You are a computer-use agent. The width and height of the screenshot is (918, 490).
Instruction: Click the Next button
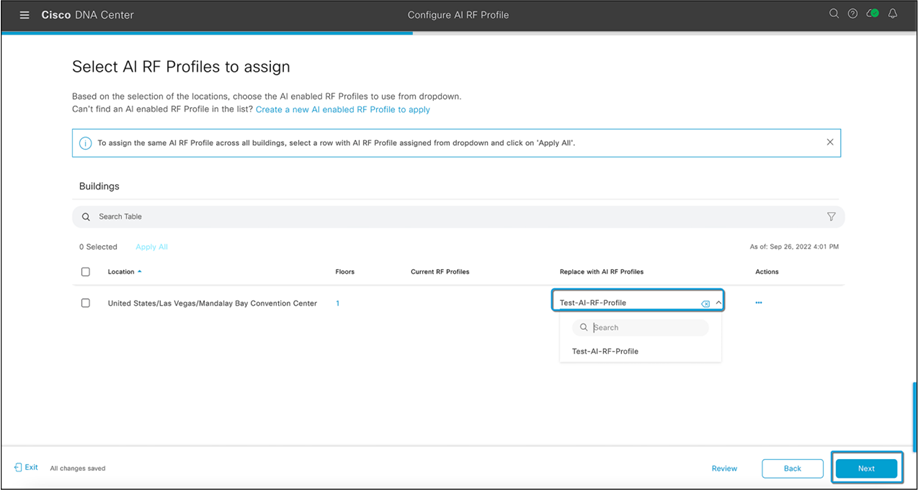pyautogui.click(x=866, y=468)
